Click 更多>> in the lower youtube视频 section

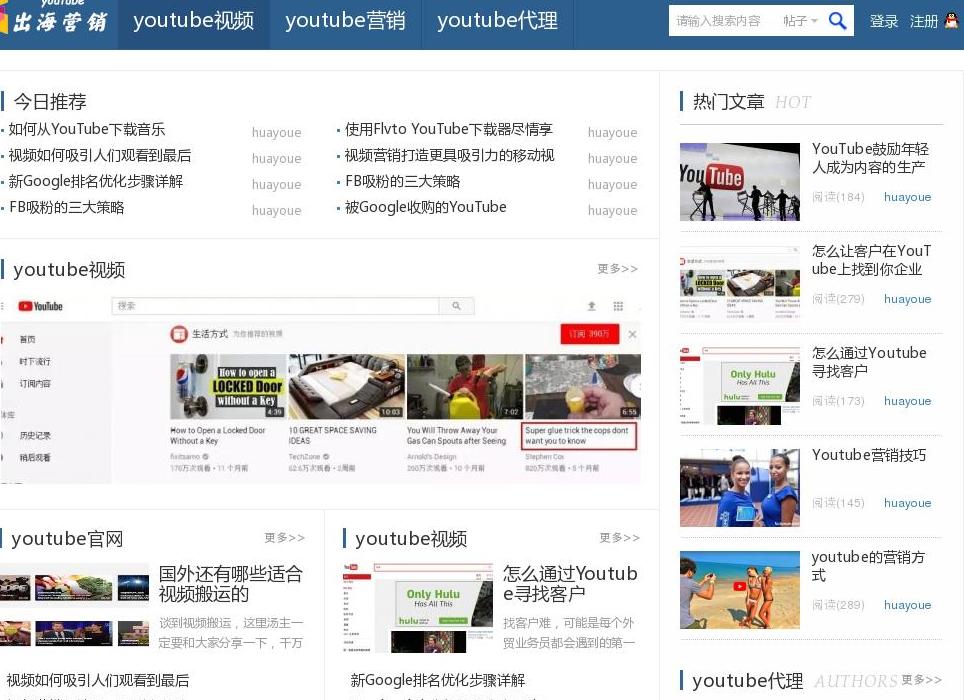point(619,538)
